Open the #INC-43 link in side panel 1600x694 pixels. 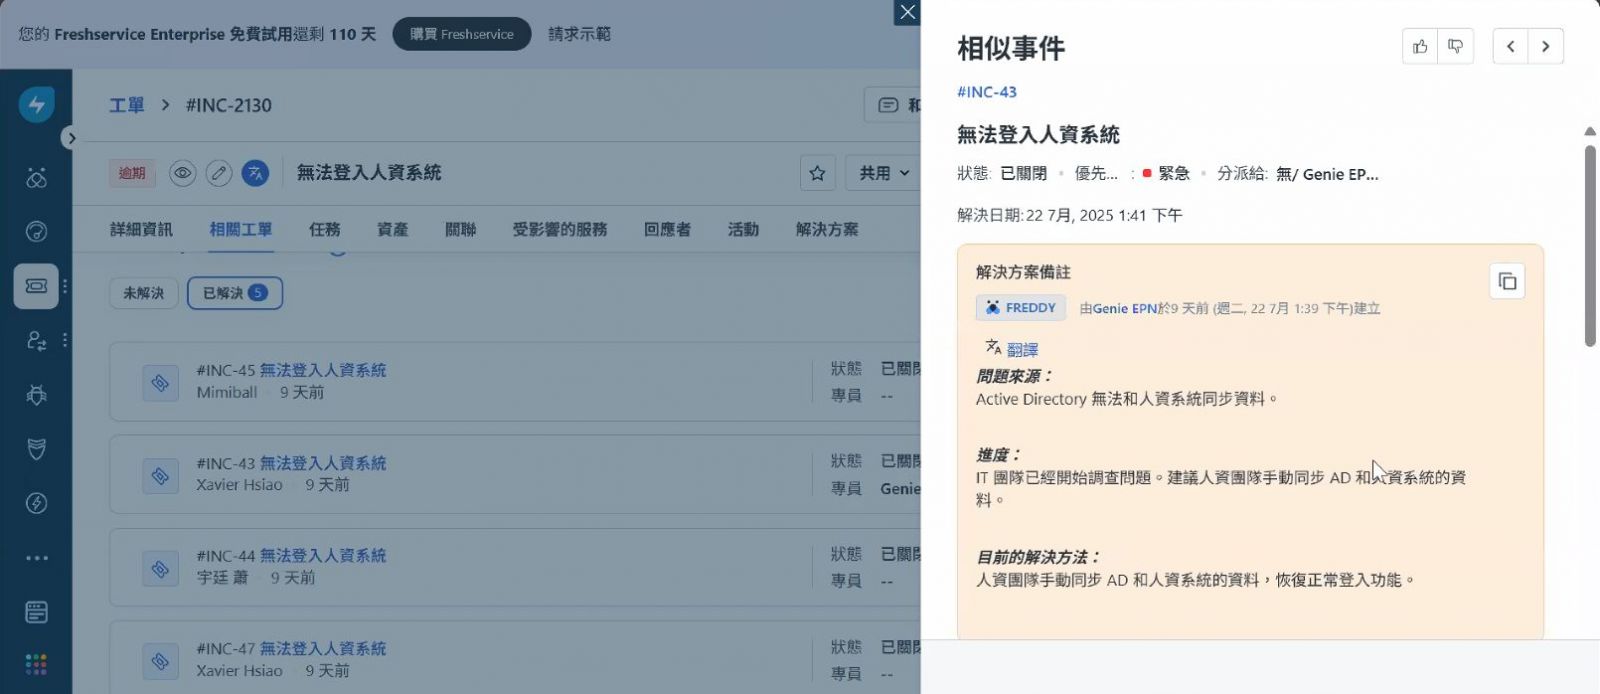986,92
